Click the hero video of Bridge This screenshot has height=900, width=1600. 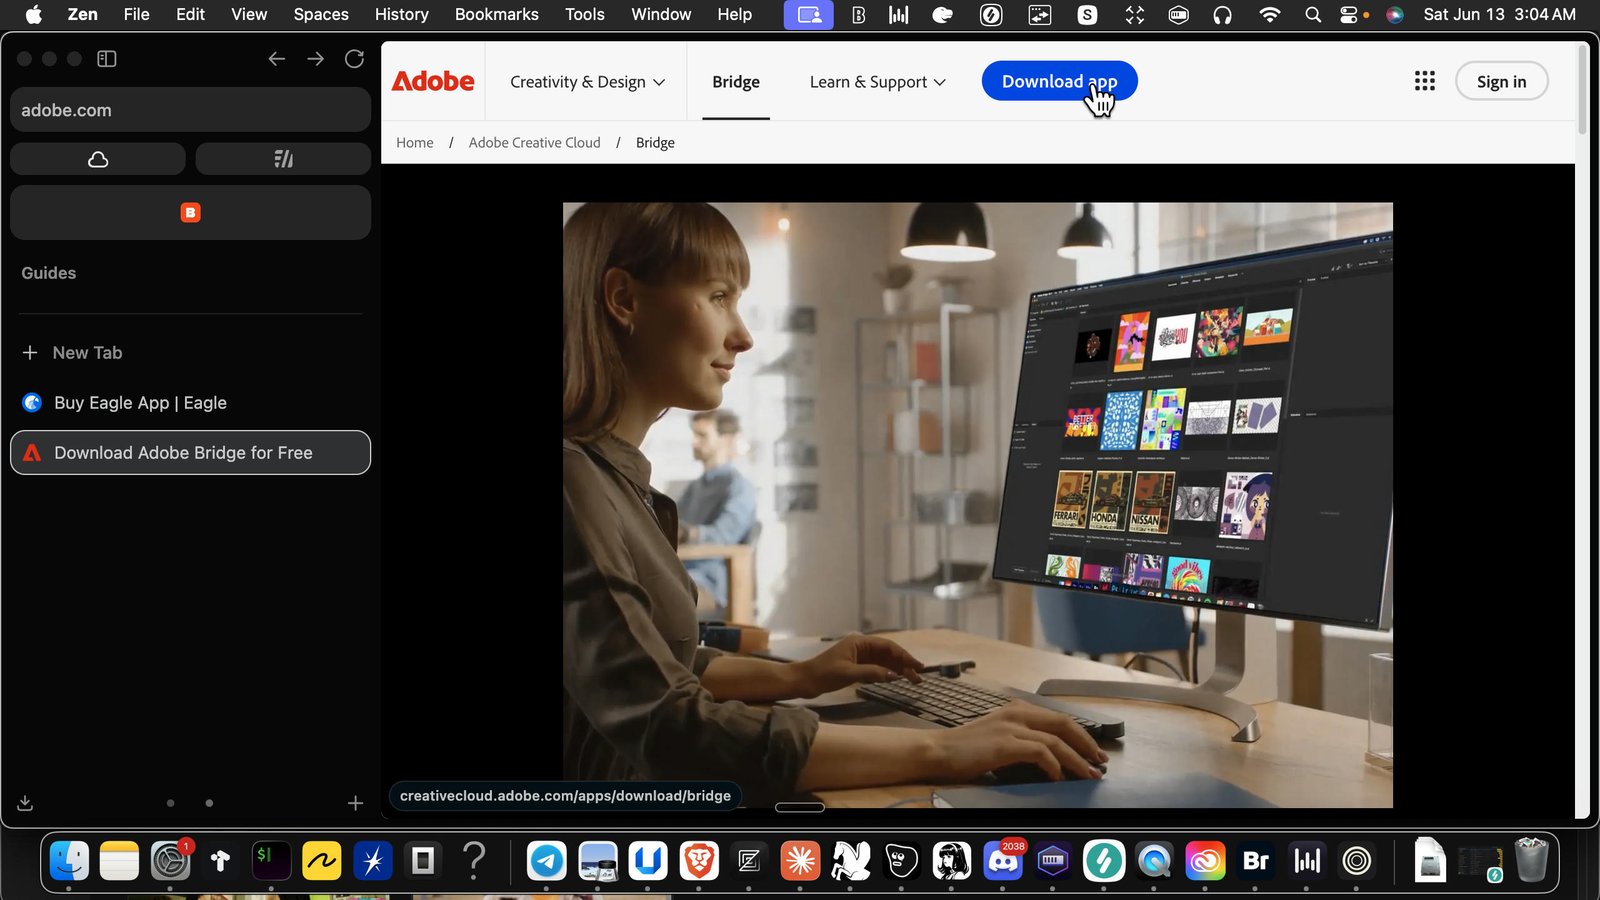(x=977, y=505)
